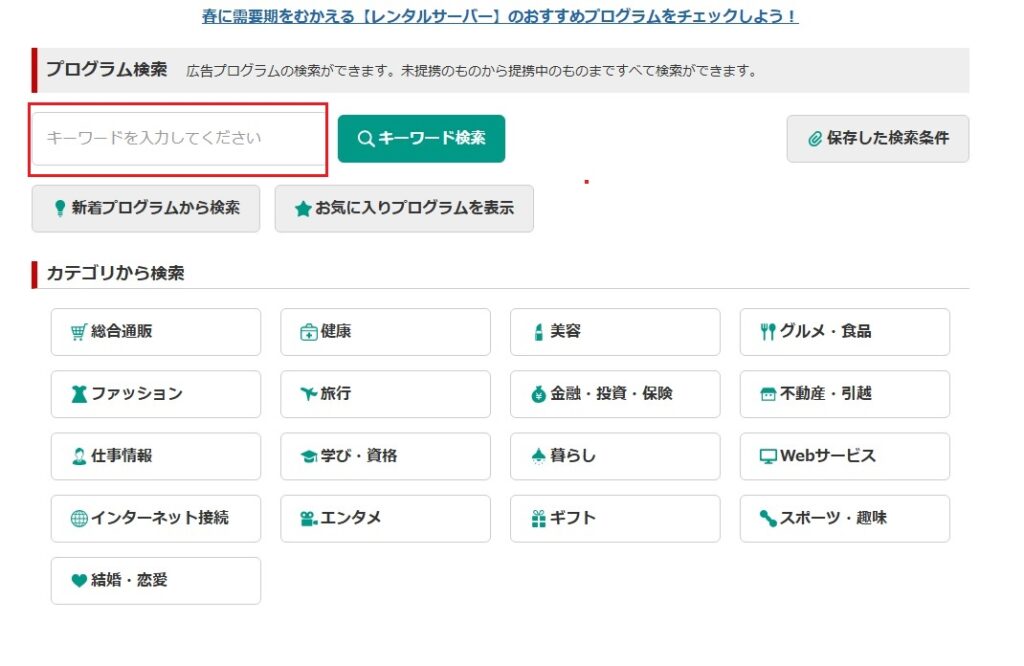
Task: Choose the 結婚・恋愛 heart category
Action: [155, 580]
